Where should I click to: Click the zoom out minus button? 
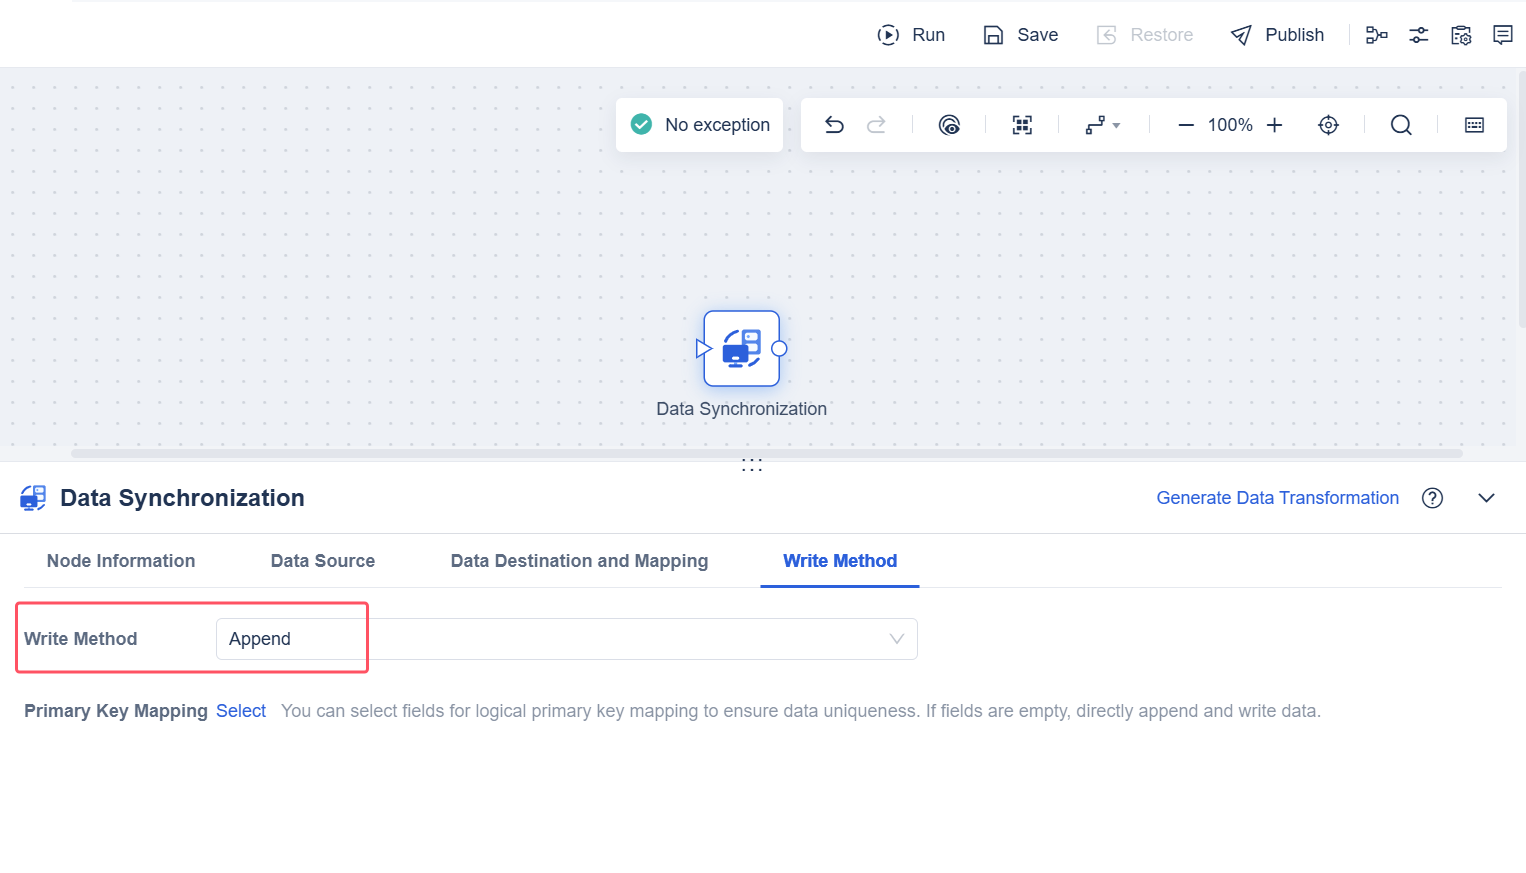(x=1186, y=125)
